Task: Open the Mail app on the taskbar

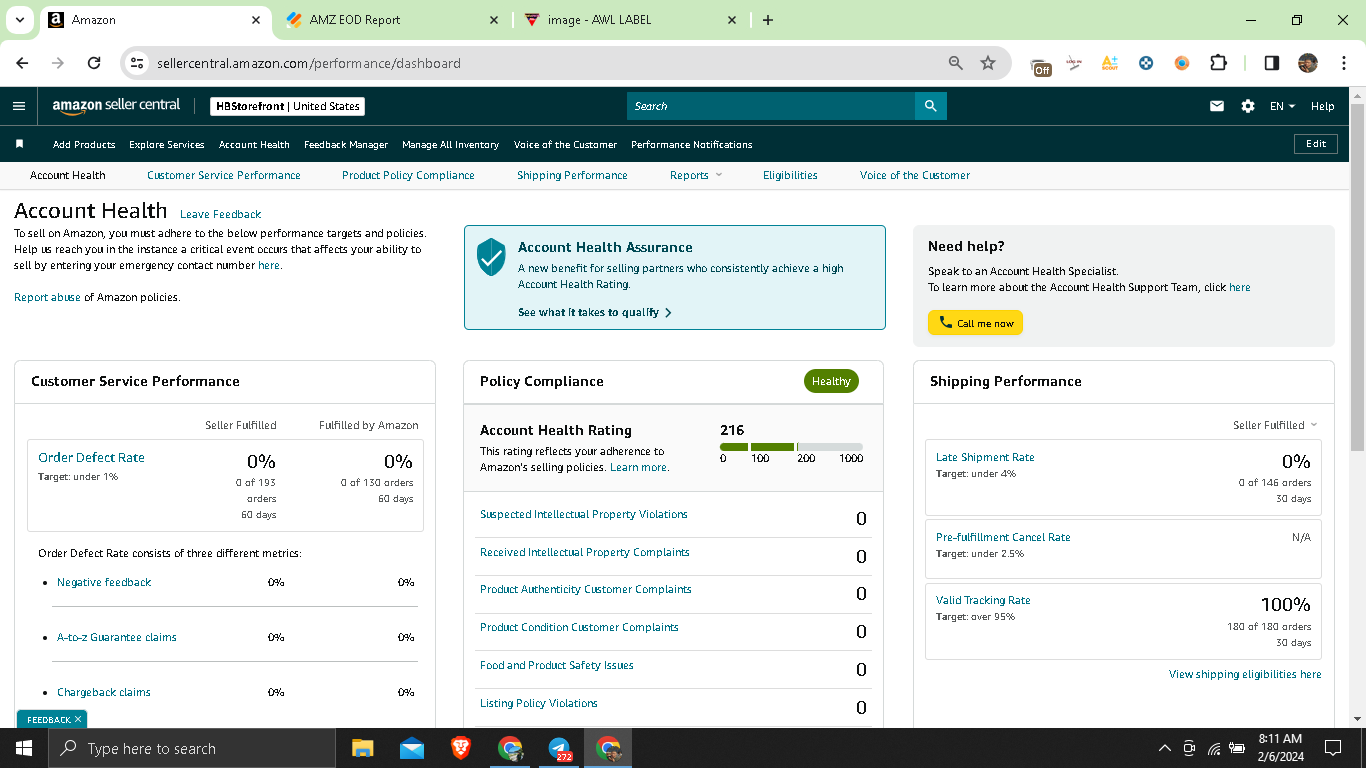Action: coord(412,748)
